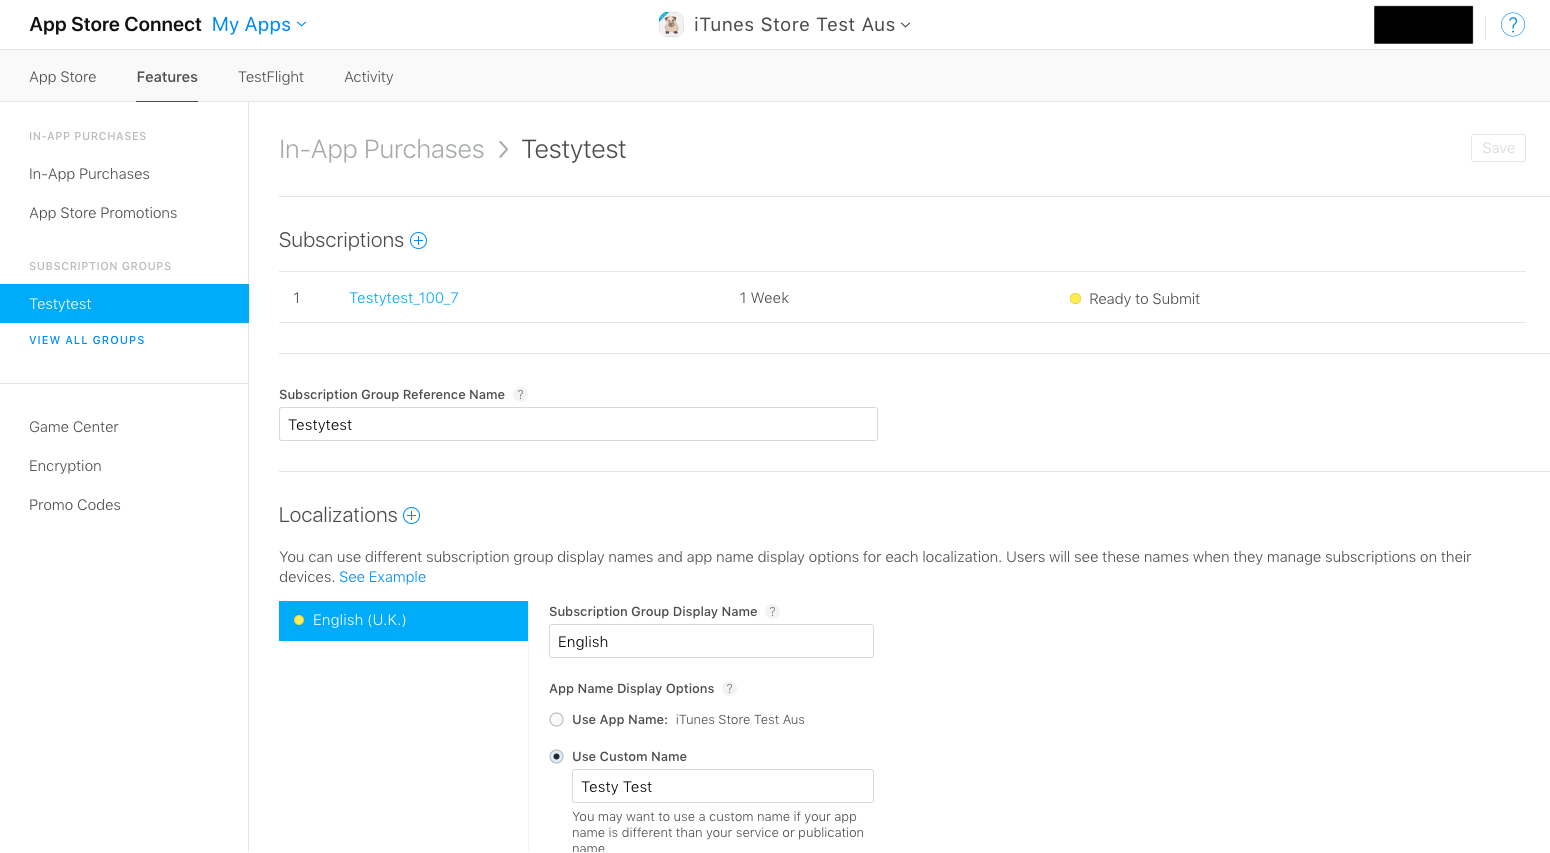Click yellow Ready to Submit status dot
The height and width of the screenshot is (853, 1550).
[x=1075, y=299]
